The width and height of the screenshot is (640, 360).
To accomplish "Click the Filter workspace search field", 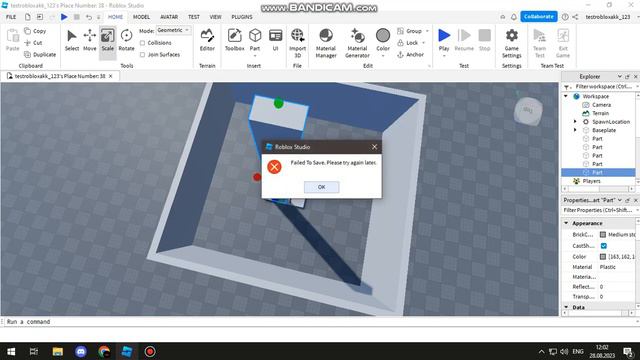I will (x=602, y=87).
